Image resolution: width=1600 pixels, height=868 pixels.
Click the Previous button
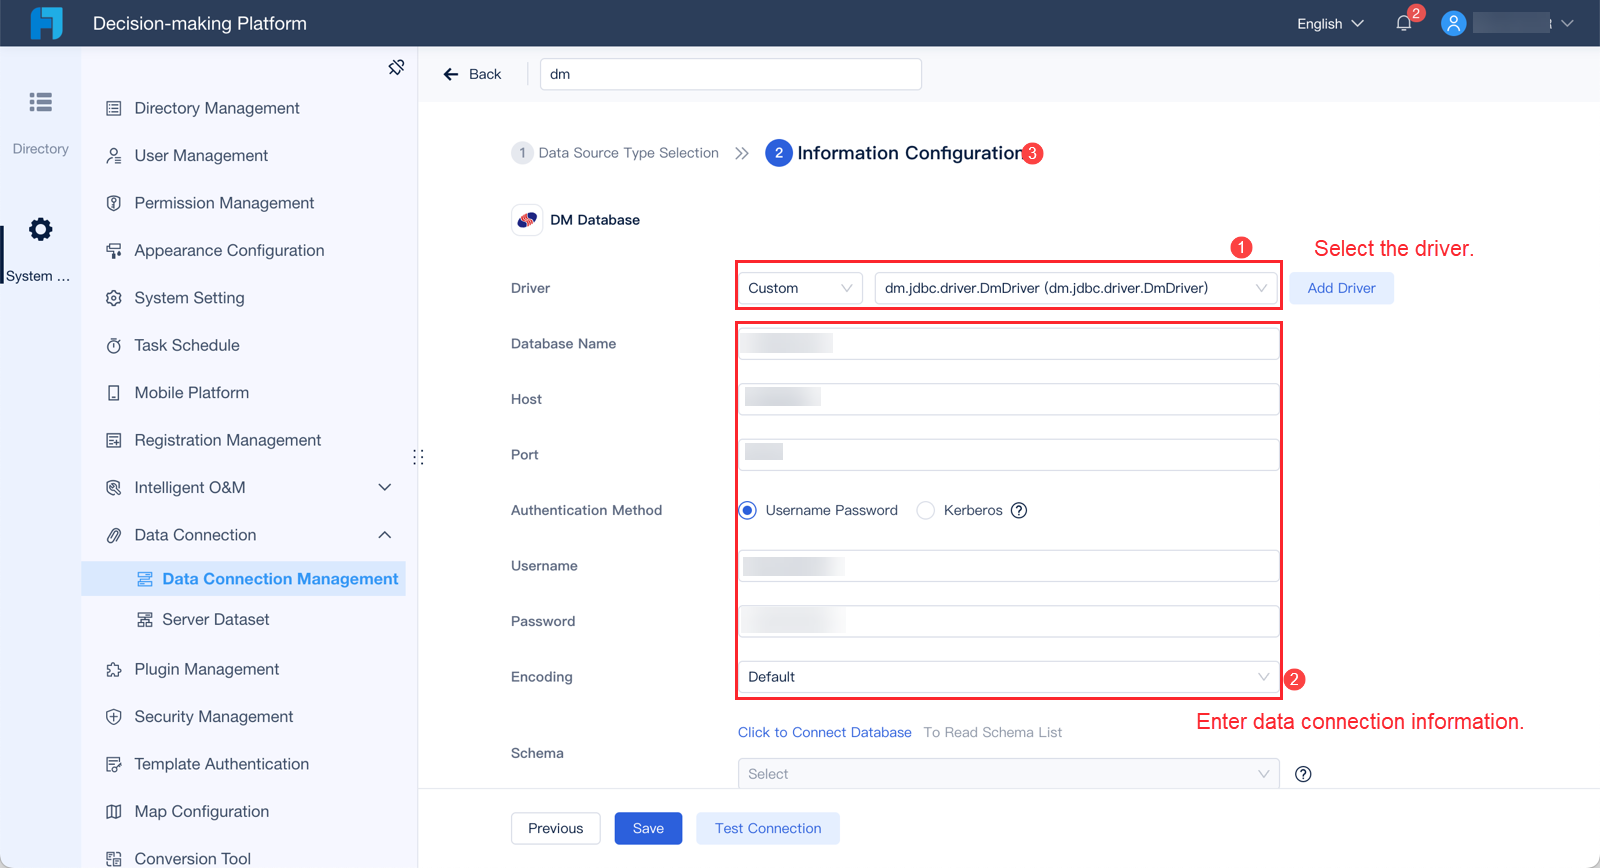556,828
